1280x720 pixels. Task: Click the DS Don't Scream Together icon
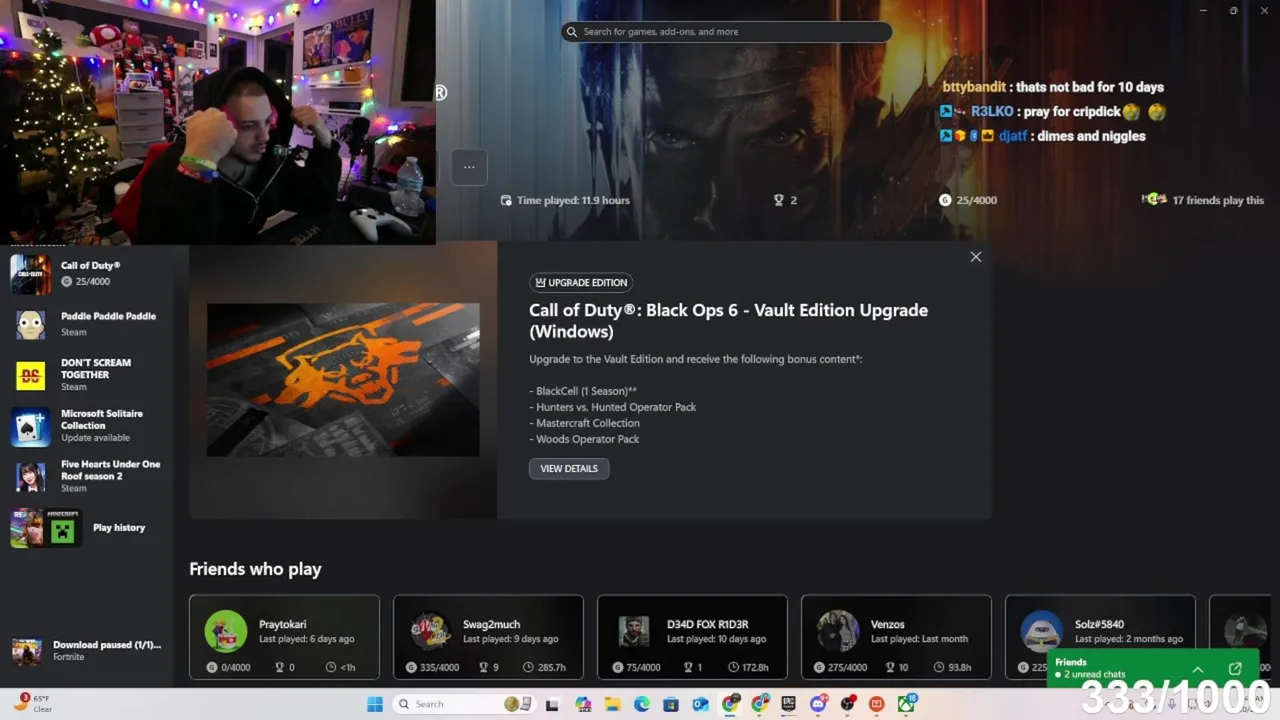(x=30, y=375)
